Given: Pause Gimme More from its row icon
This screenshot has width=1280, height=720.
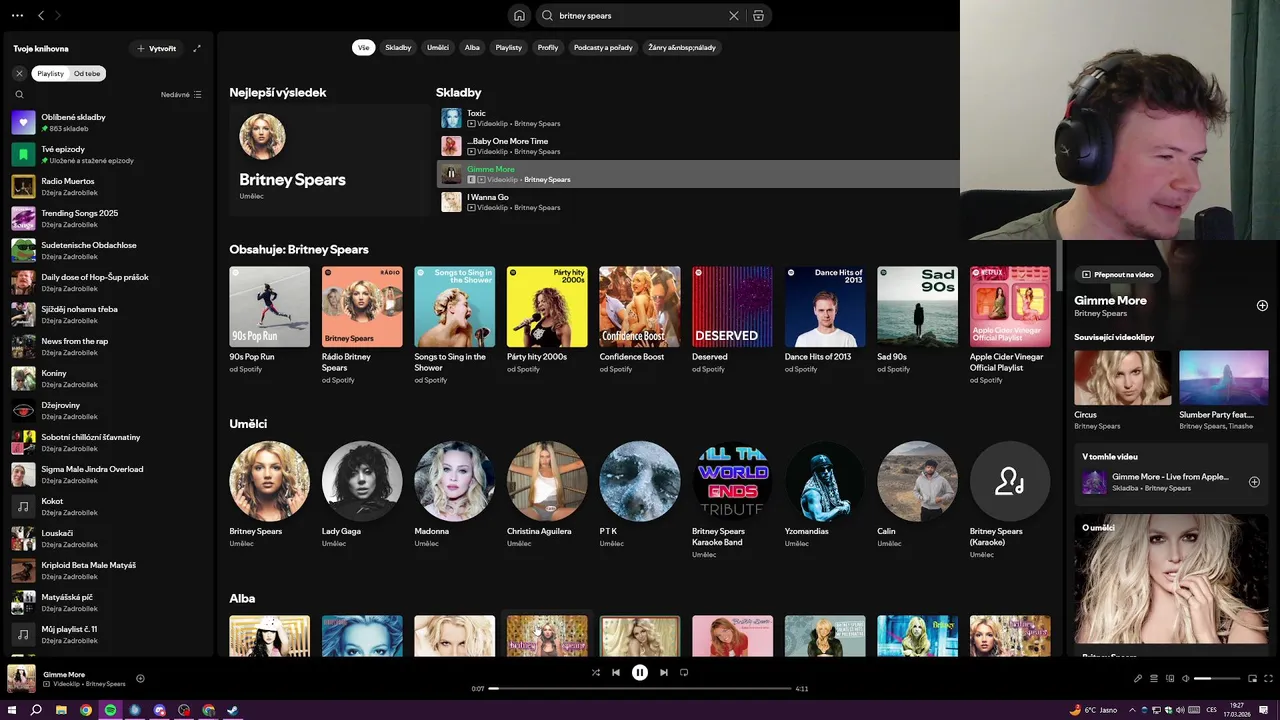Looking at the screenshot, I should pos(451,174).
